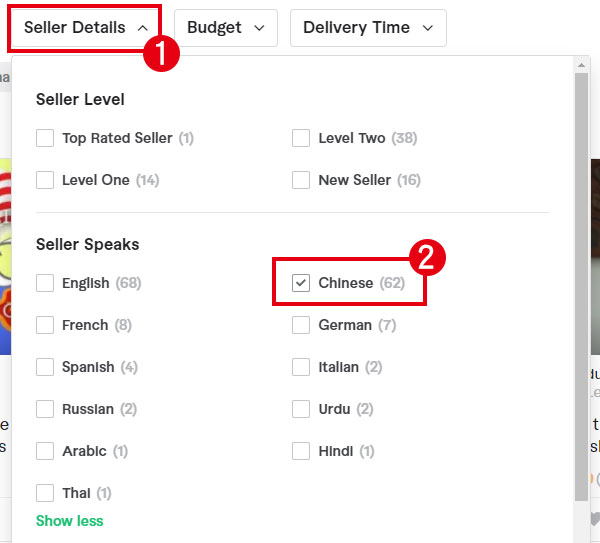
Task: Select the New Seller checkbox
Action: (301, 180)
